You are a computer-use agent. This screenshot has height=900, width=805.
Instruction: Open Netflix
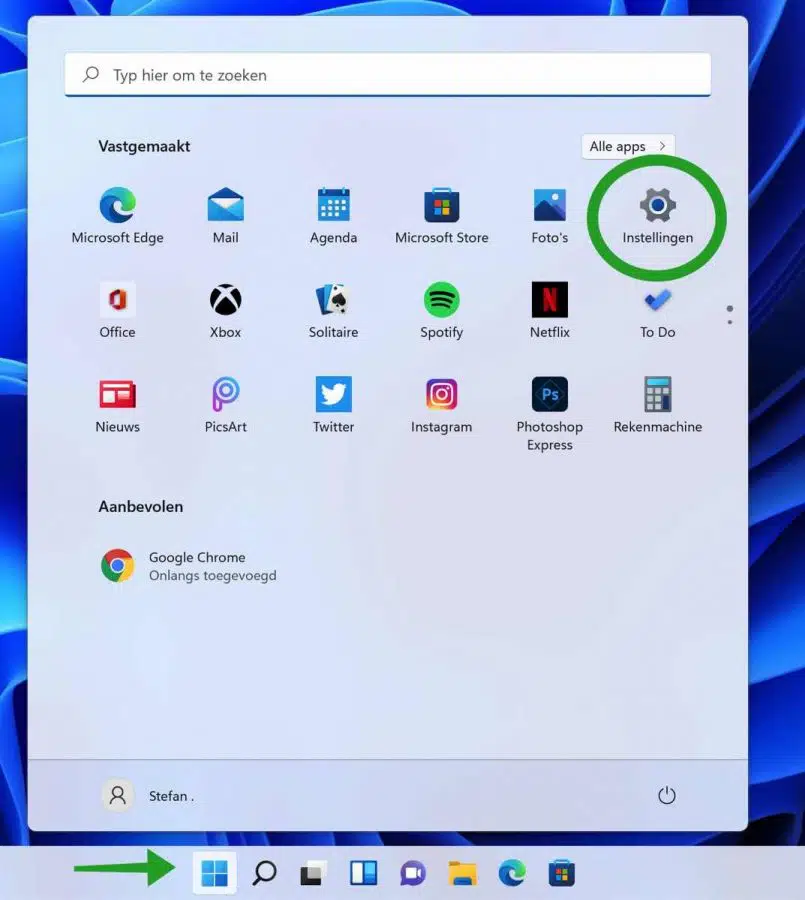[549, 311]
